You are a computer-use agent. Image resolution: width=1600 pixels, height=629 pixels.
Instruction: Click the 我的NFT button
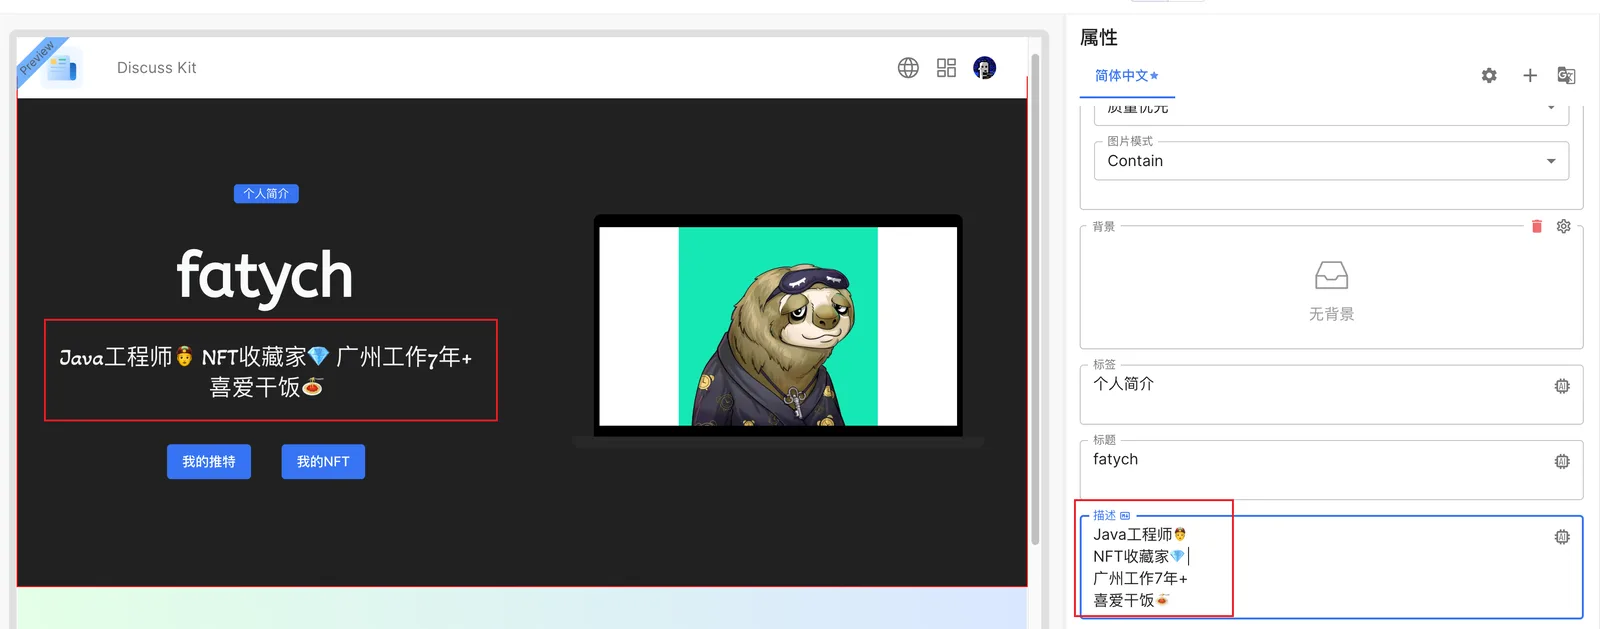pos(323,462)
